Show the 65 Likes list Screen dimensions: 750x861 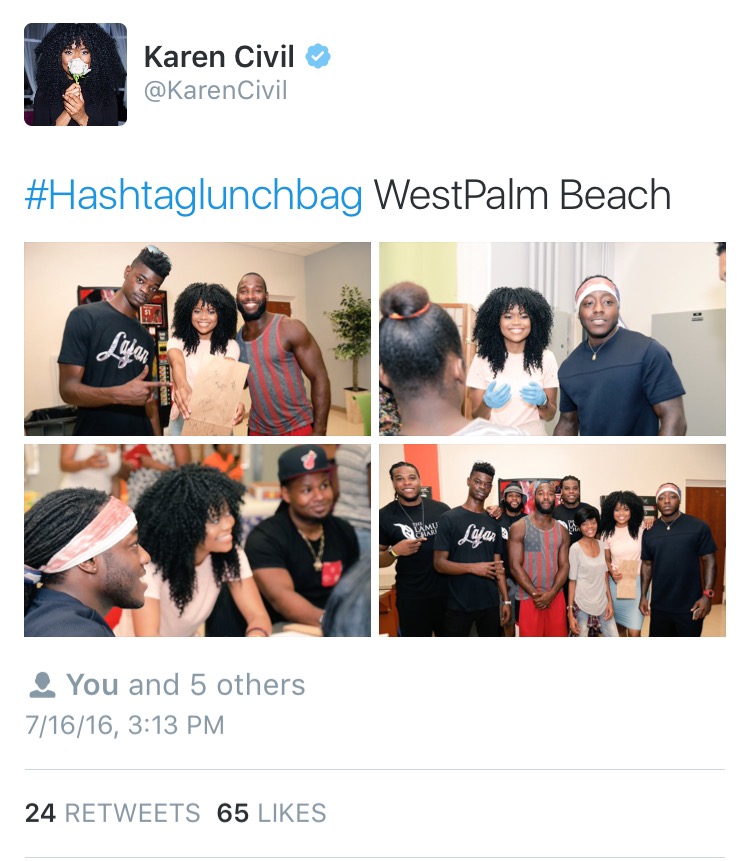tap(272, 813)
